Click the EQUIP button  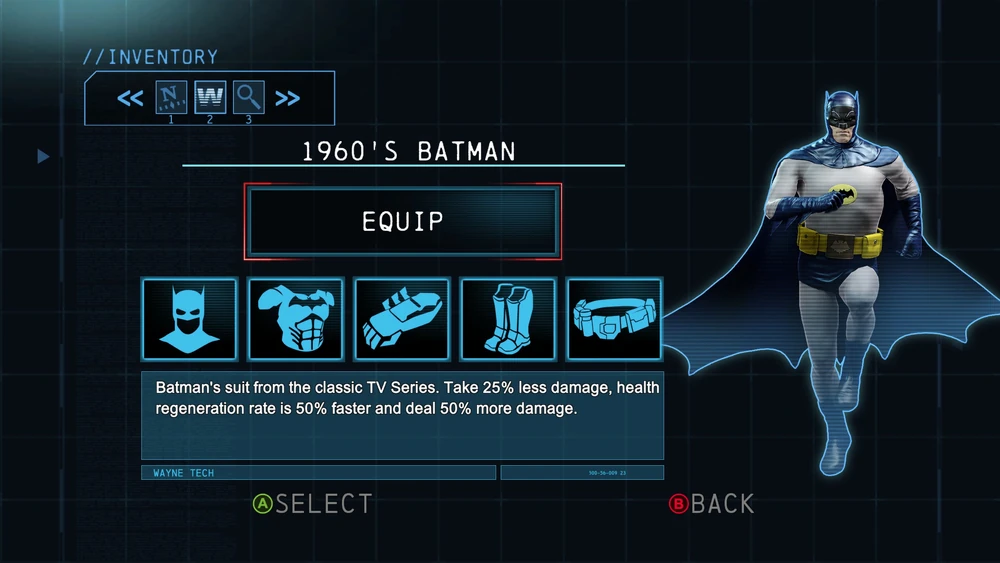tap(402, 221)
